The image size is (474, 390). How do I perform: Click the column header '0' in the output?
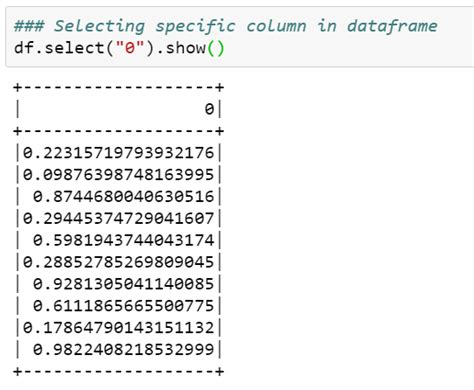point(209,109)
